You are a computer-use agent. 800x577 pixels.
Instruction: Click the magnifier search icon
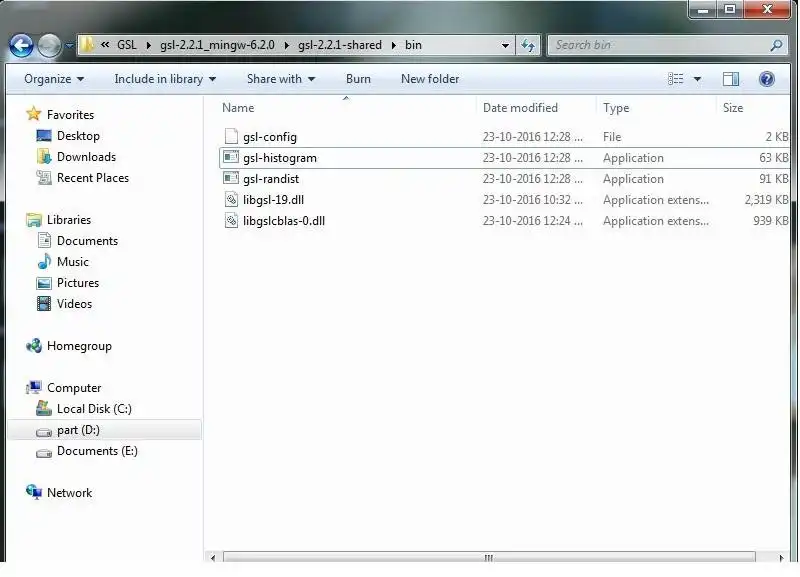(x=777, y=45)
